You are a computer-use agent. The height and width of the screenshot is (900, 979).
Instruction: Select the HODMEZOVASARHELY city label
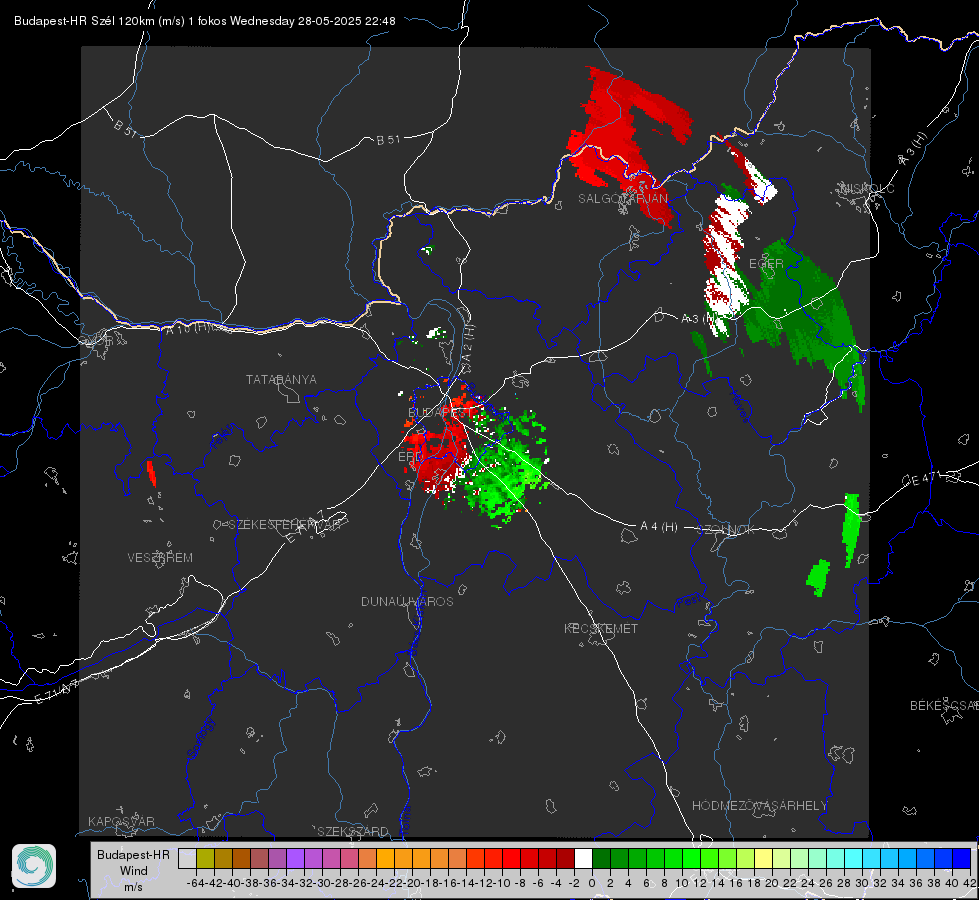click(x=759, y=806)
